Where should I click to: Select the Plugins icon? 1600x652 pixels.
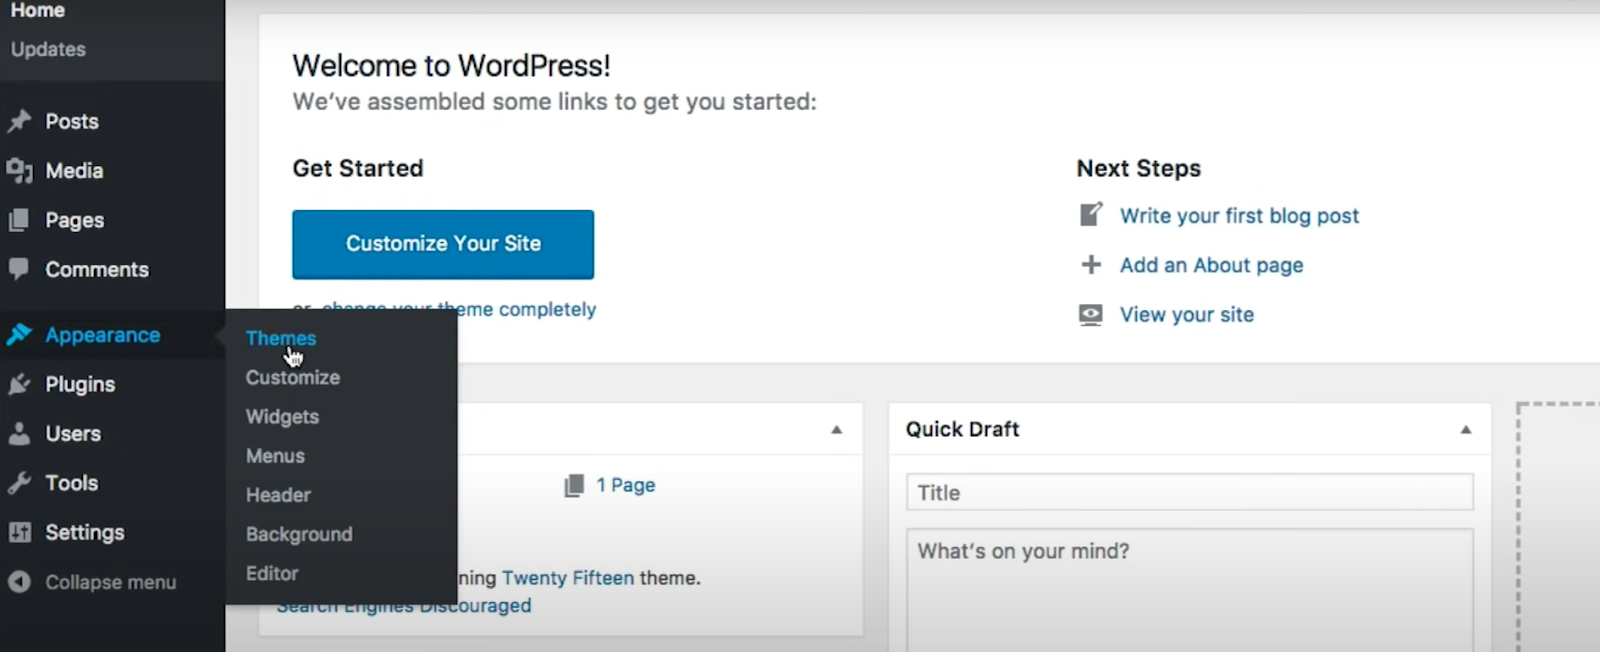tap(18, 383)
